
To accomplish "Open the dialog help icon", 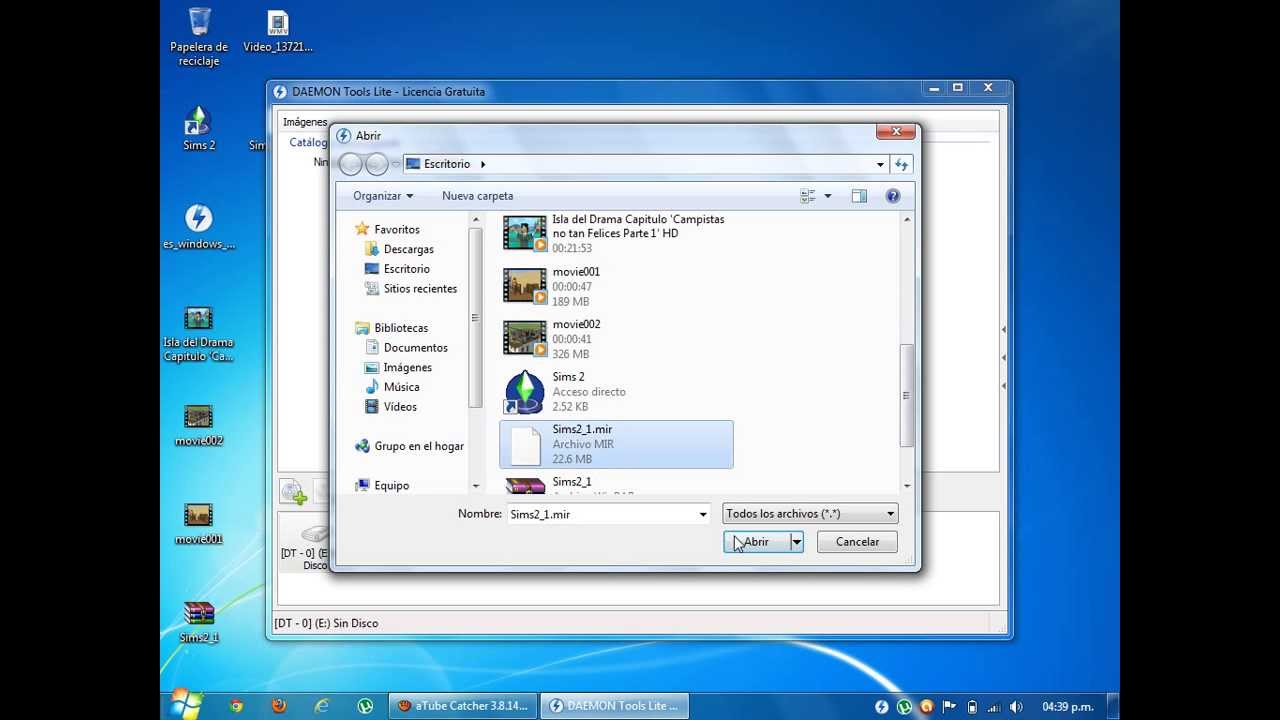I will coord(893,196).
